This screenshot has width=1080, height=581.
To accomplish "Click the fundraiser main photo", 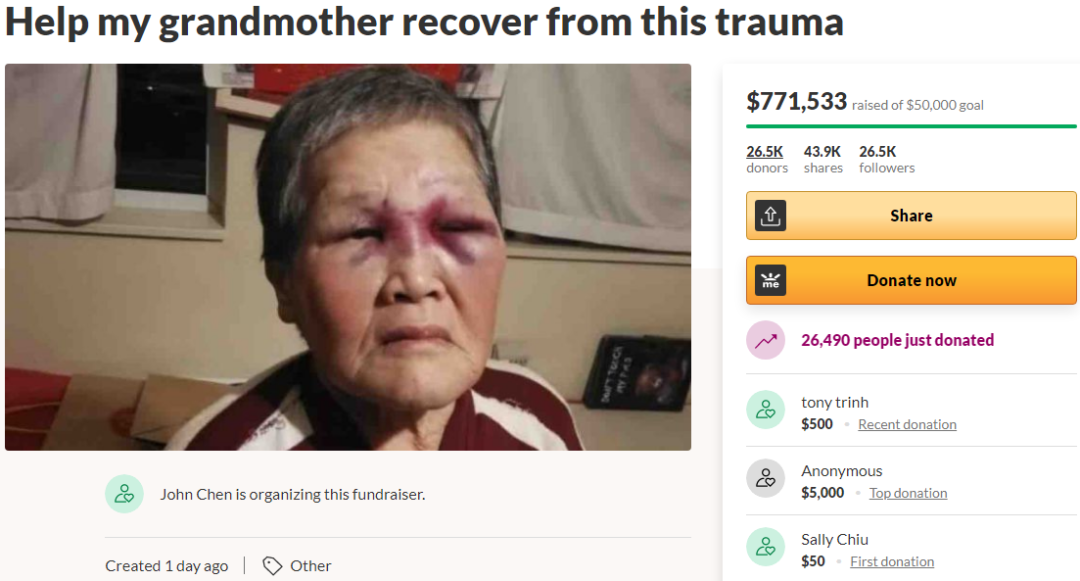I will pos(348,257).
